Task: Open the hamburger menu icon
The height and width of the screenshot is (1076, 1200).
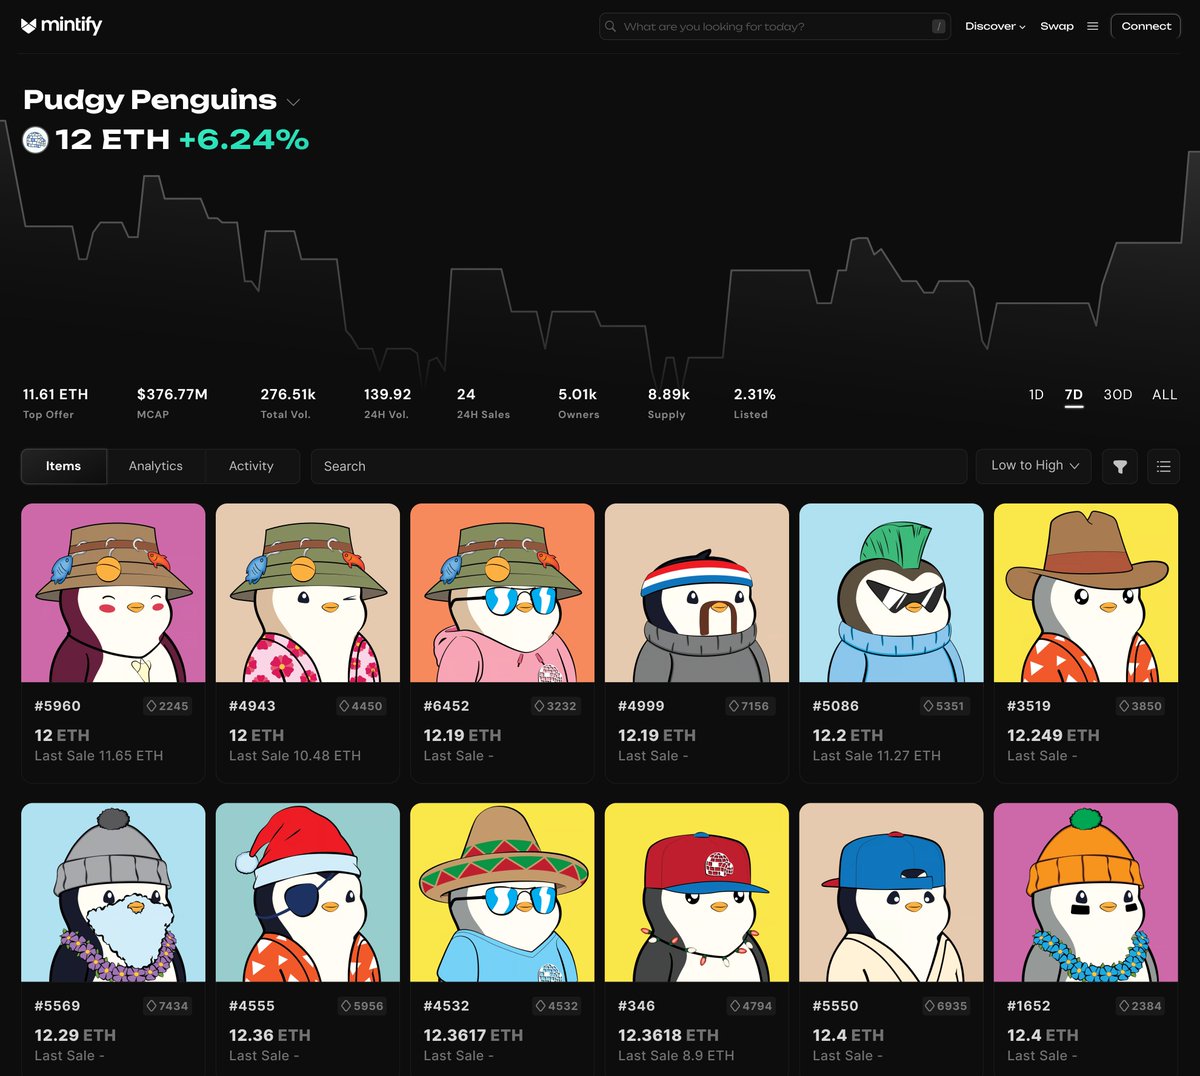Action: point(1092,26)
